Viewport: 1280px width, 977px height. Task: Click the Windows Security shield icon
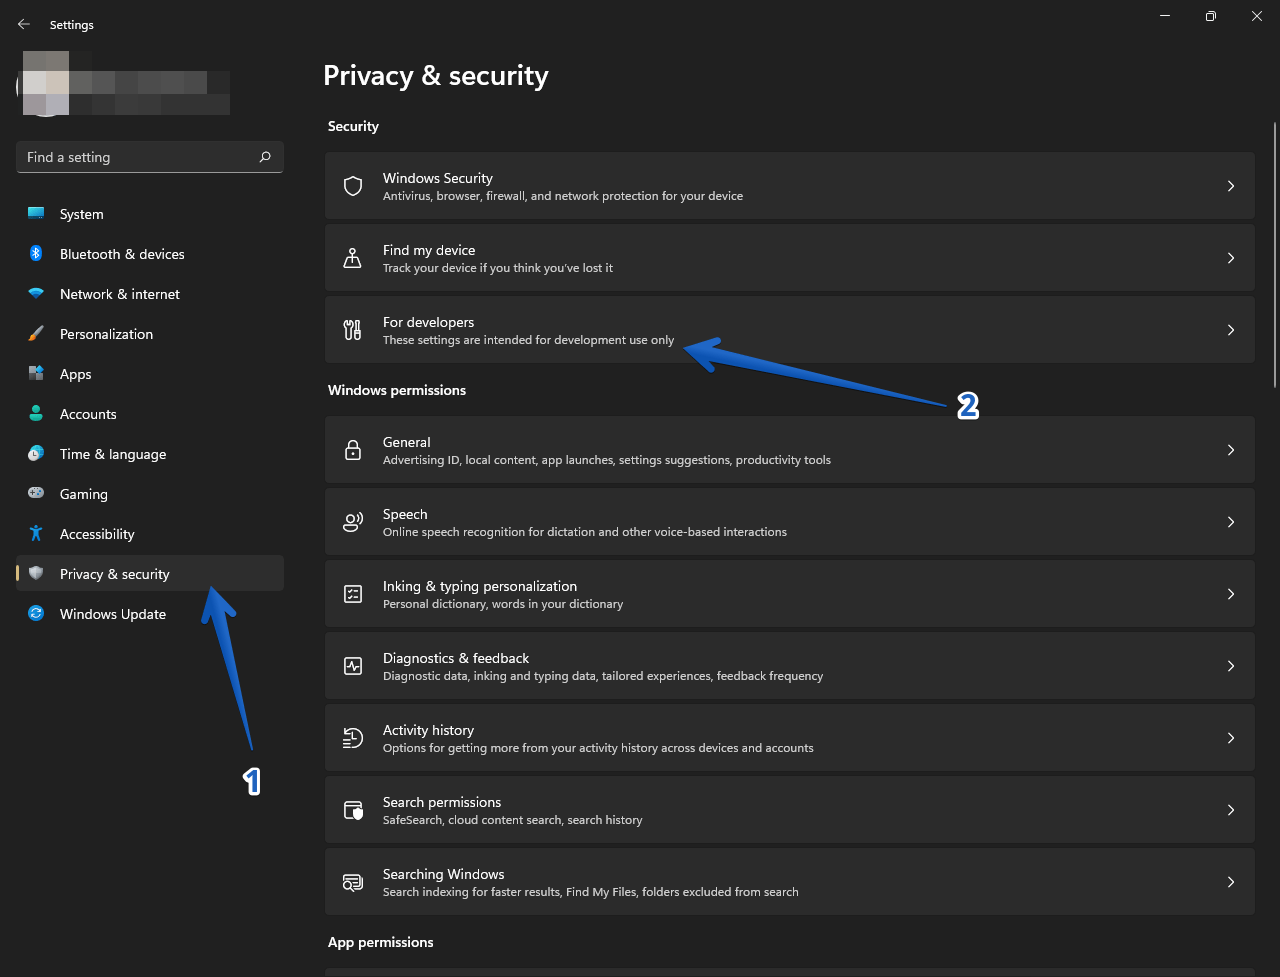point(353,186)
